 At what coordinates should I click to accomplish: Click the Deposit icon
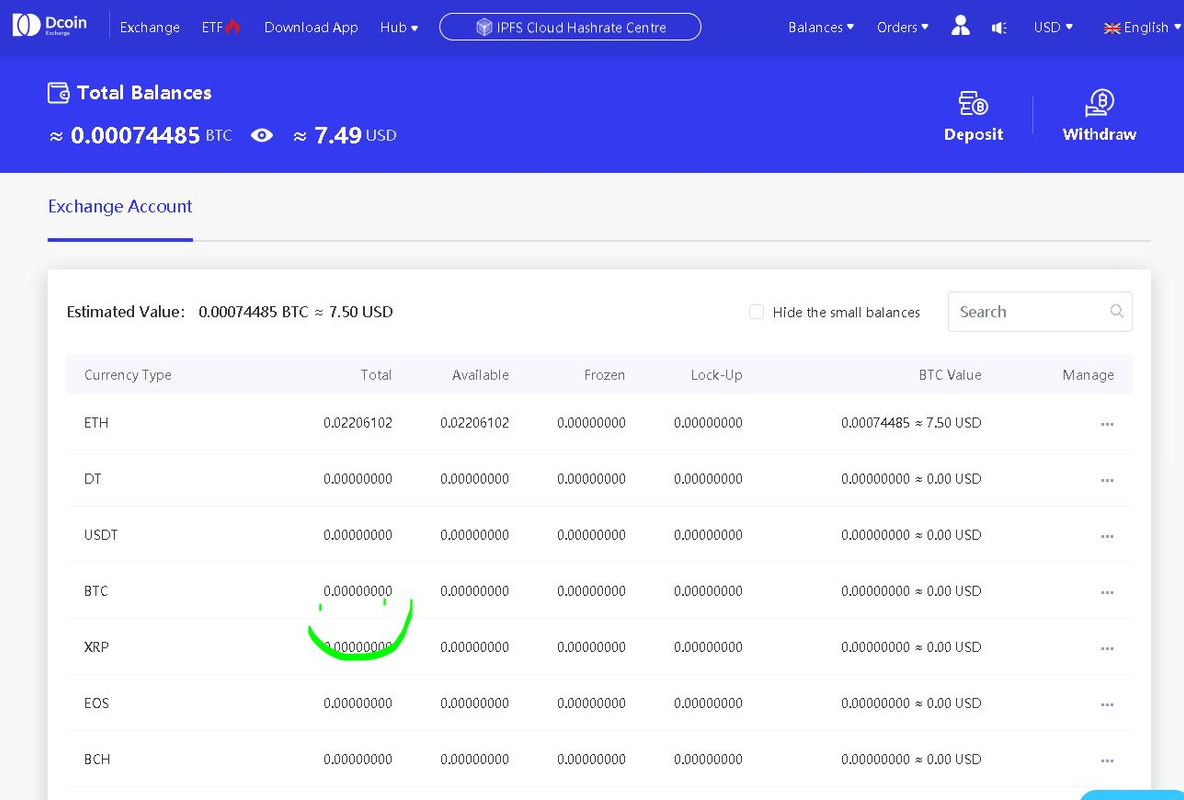pos(973,104)
